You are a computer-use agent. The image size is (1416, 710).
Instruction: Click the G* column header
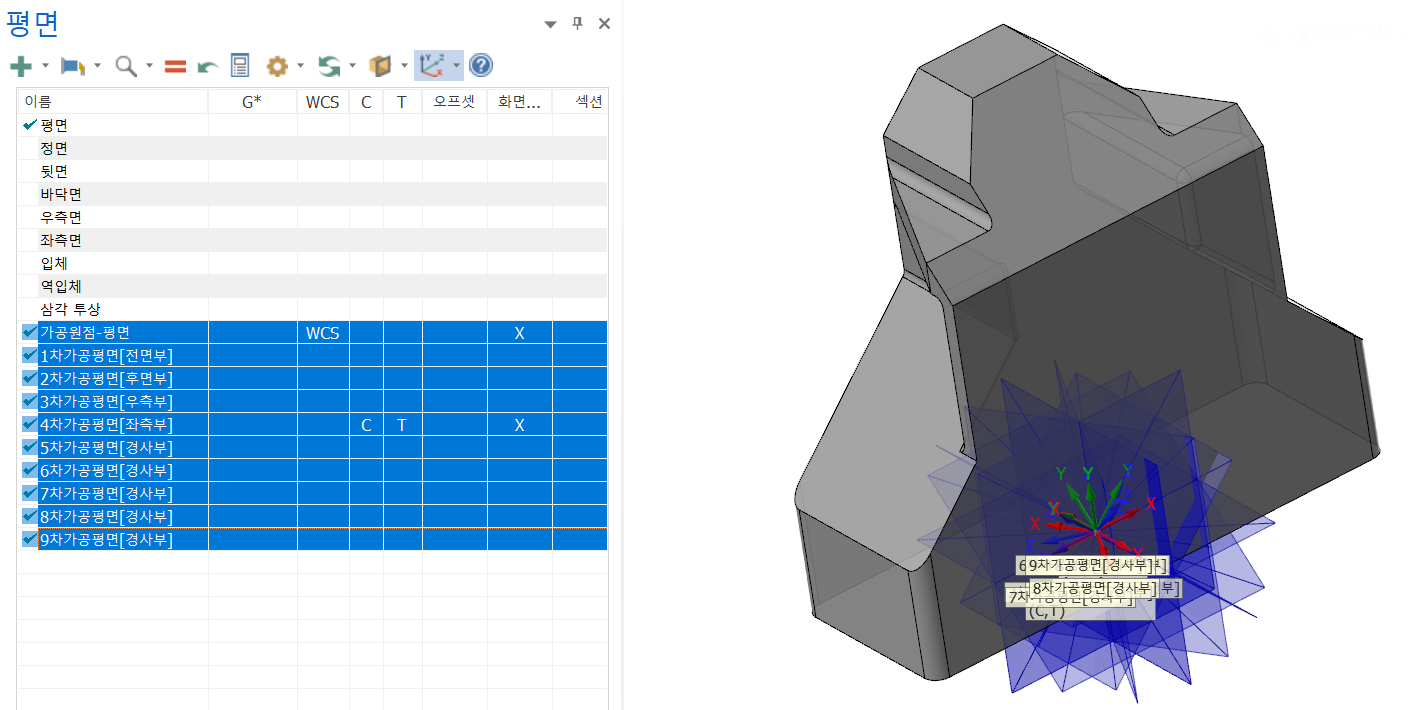coord(252,101)
